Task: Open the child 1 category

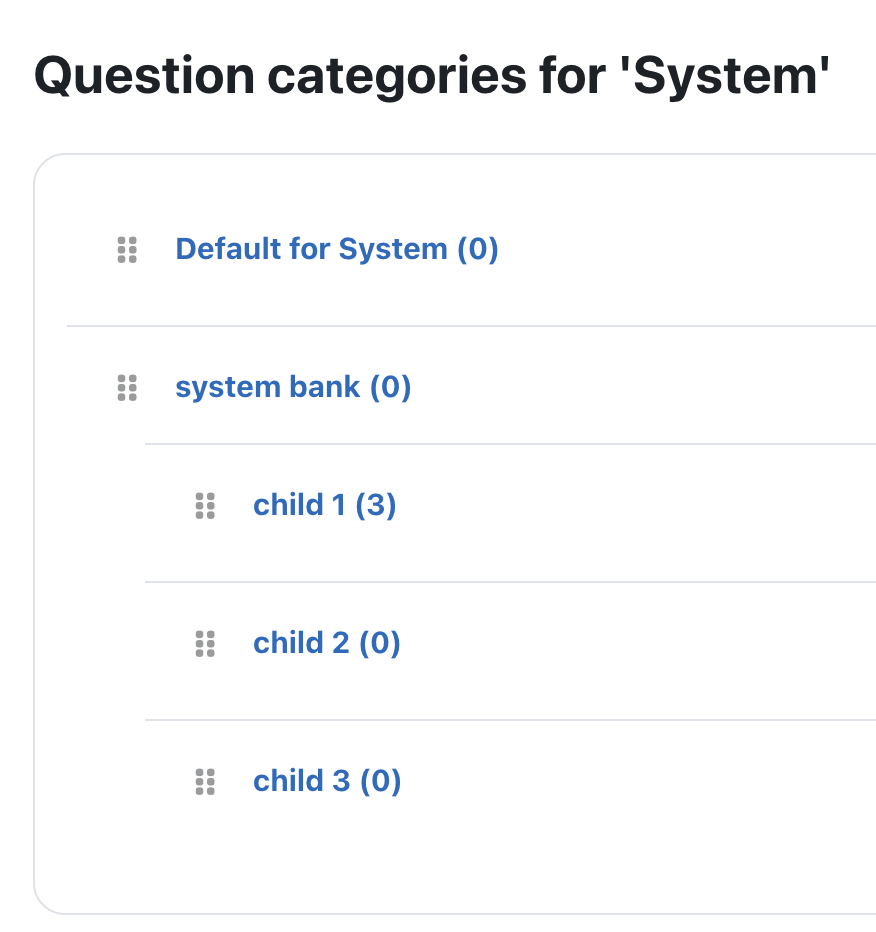Action: pyautogui.click(x=324, y=505)
